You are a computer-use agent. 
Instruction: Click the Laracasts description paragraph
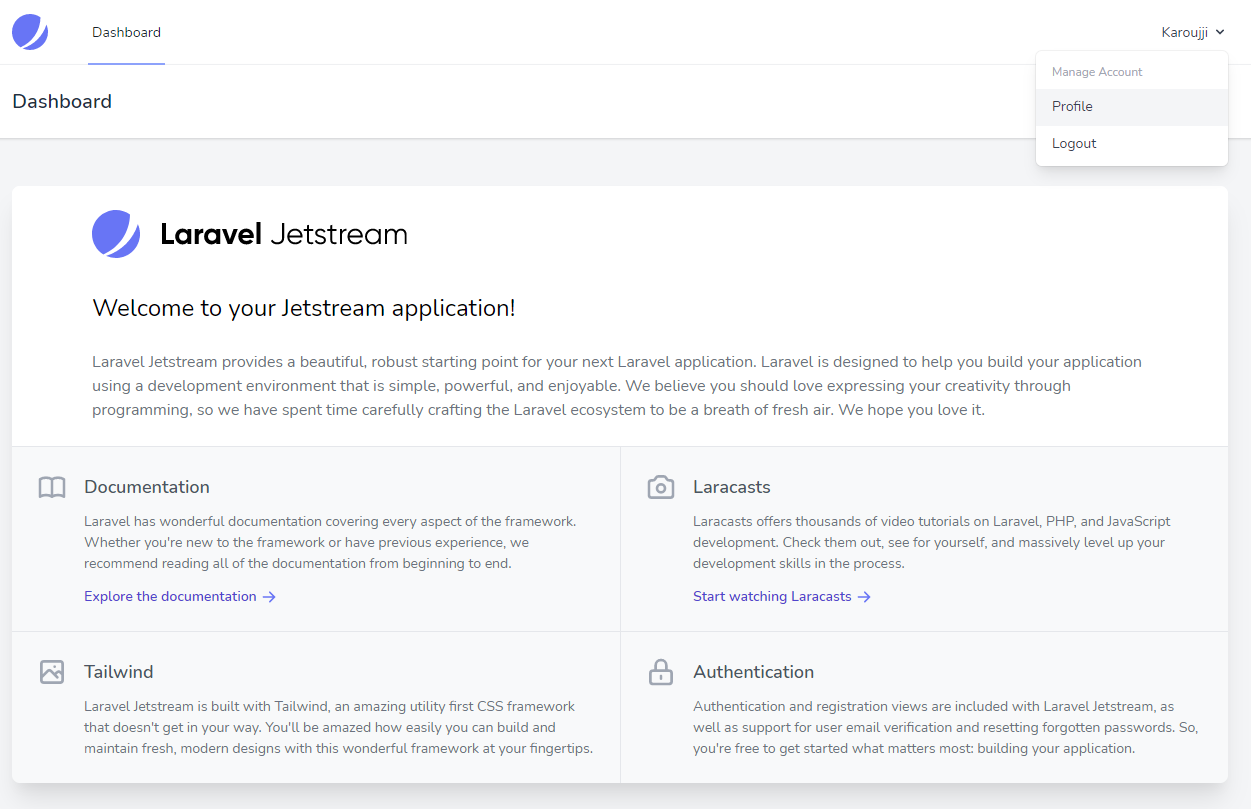click(931, 543)
